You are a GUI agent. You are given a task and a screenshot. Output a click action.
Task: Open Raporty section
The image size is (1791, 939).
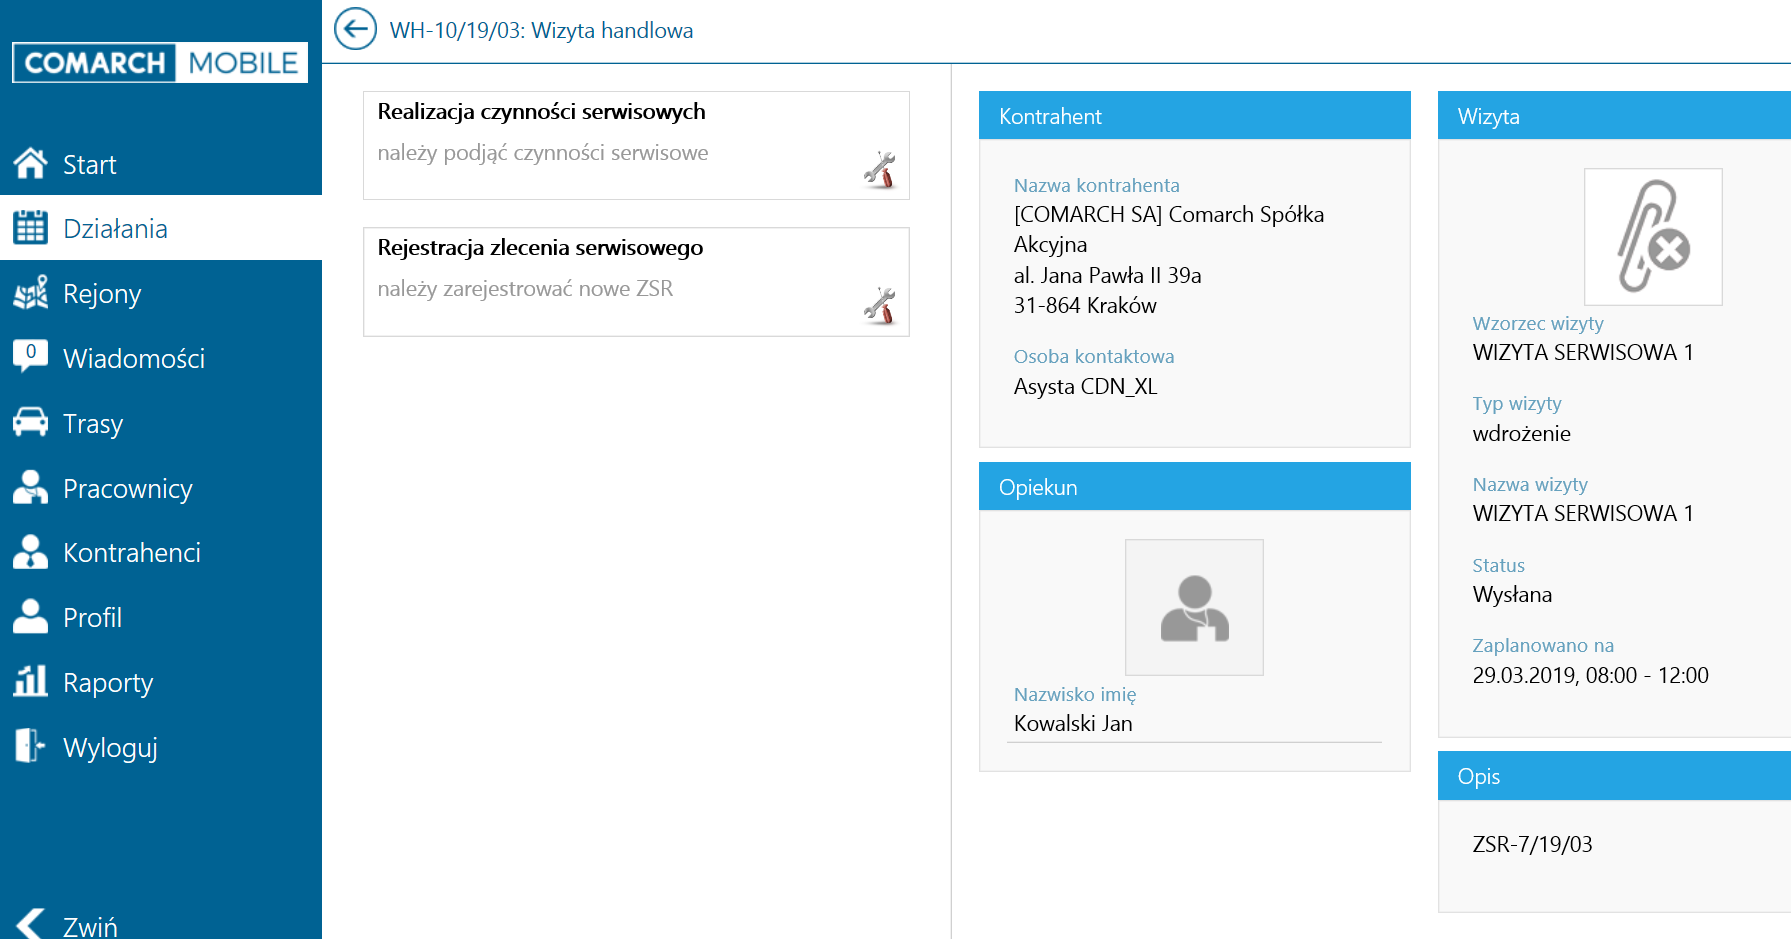161,682
